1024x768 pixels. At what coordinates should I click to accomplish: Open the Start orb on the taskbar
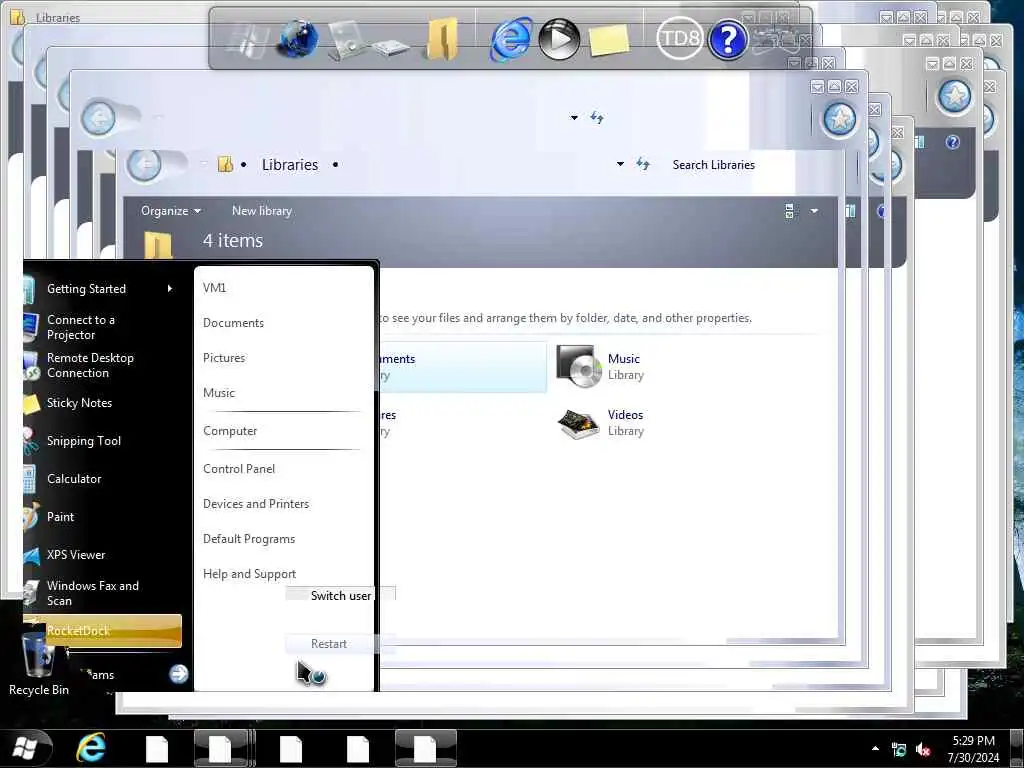pos(25,748)
